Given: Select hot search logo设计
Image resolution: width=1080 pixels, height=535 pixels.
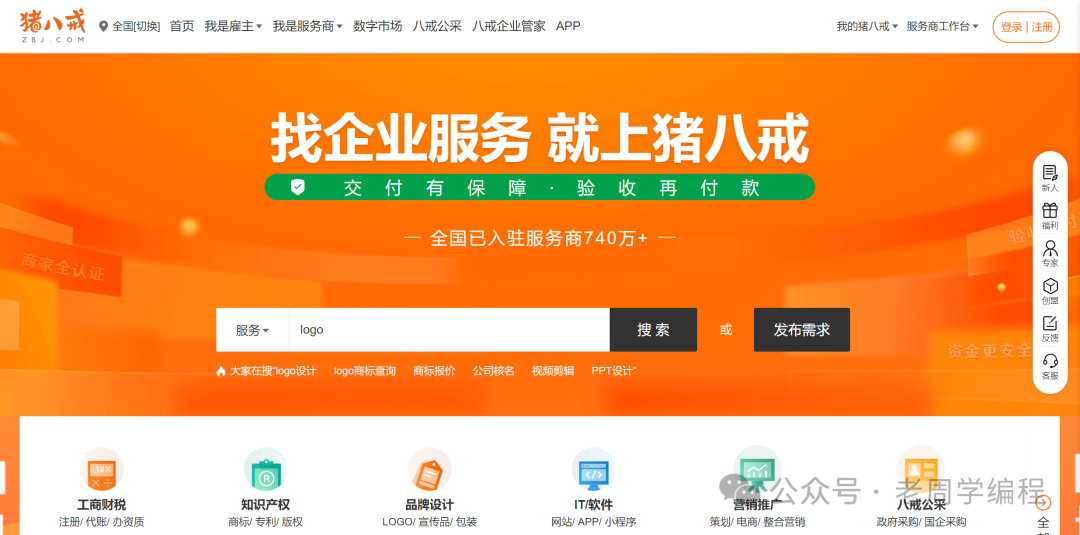Looking at the screenshot, I should point(295,371).
